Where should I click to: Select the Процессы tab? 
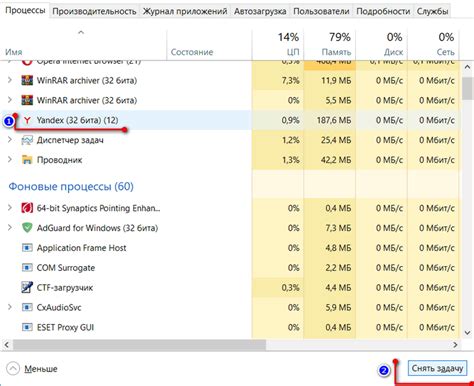coord(25,10)
